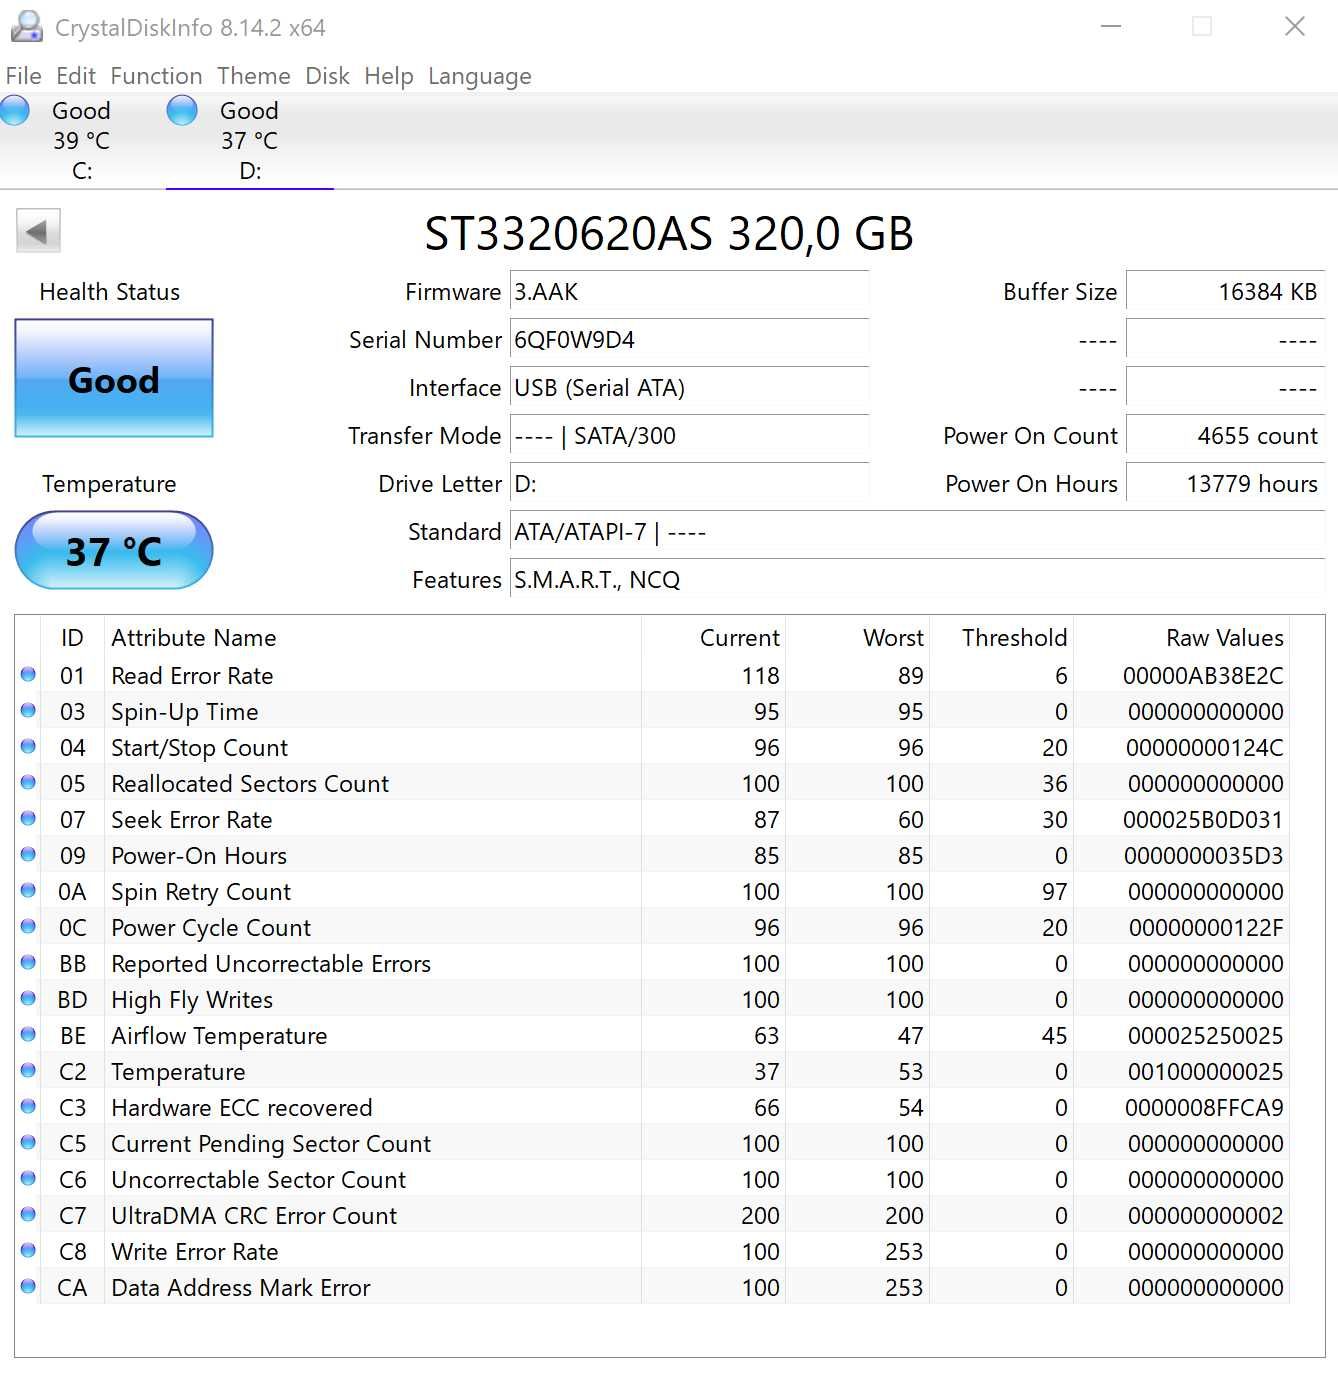This screenshot has width=1338, height=1373.
Task: Click the Buffer Size value 16384 KB
Action: point(1225,292)
